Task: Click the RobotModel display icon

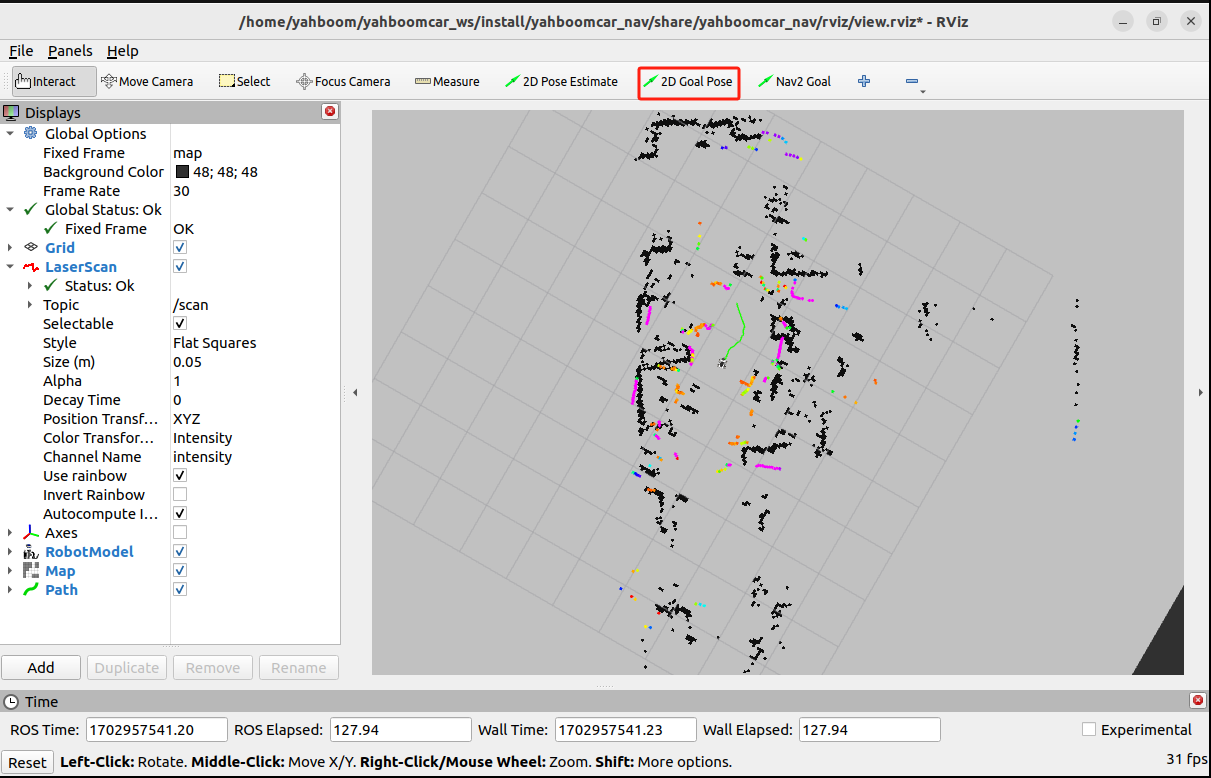Action: point(30,552)
